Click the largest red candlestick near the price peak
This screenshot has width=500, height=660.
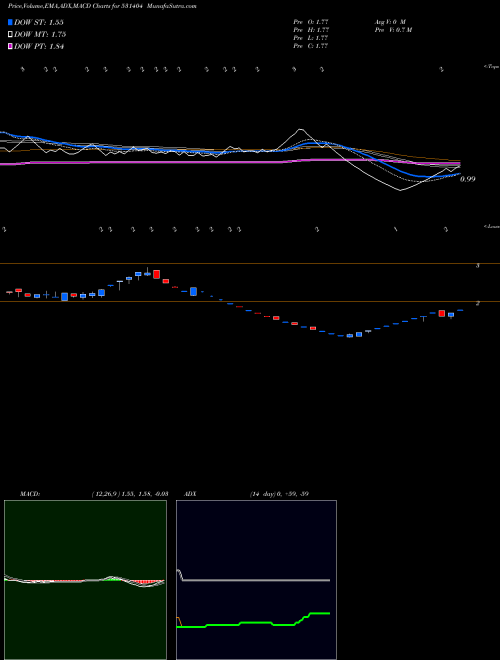click(157, 274)
